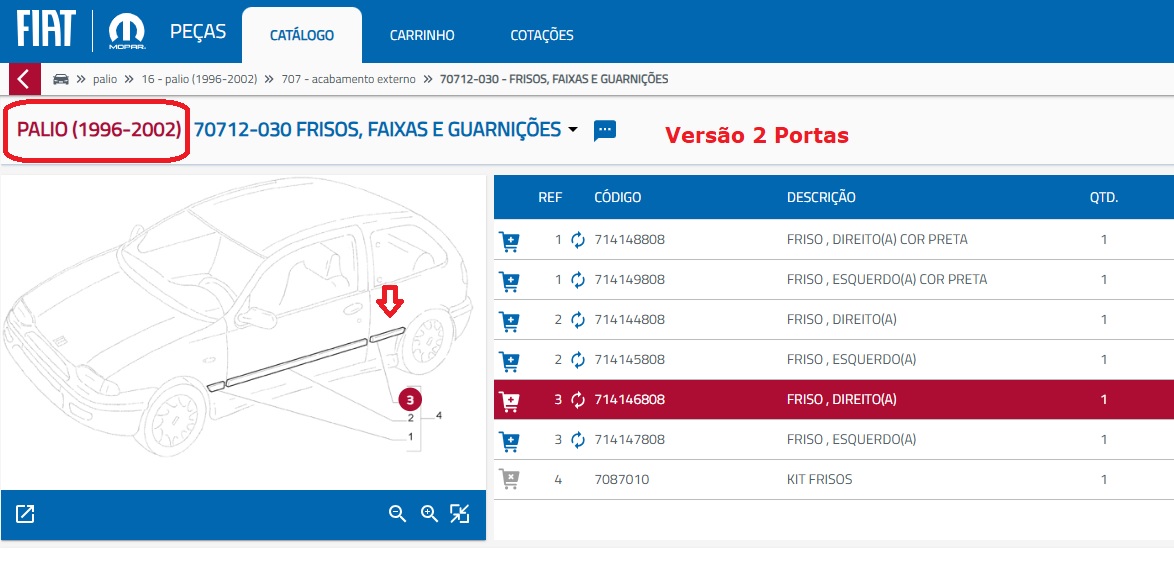Screen dimensions: 1174x567
Task: Select the Kit Frisos row 7087010
Action: tap(820, 480)
